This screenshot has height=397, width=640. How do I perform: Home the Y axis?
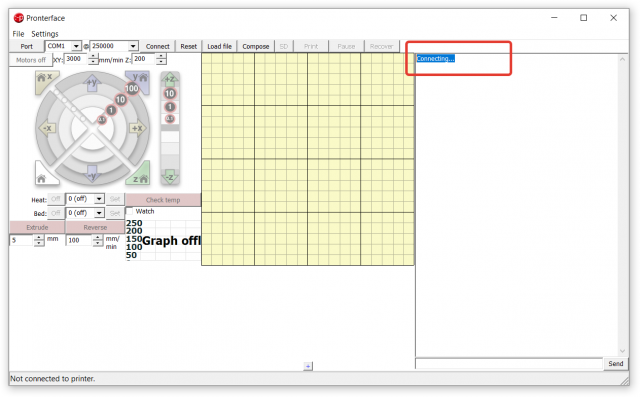click(x=139, y=80)
